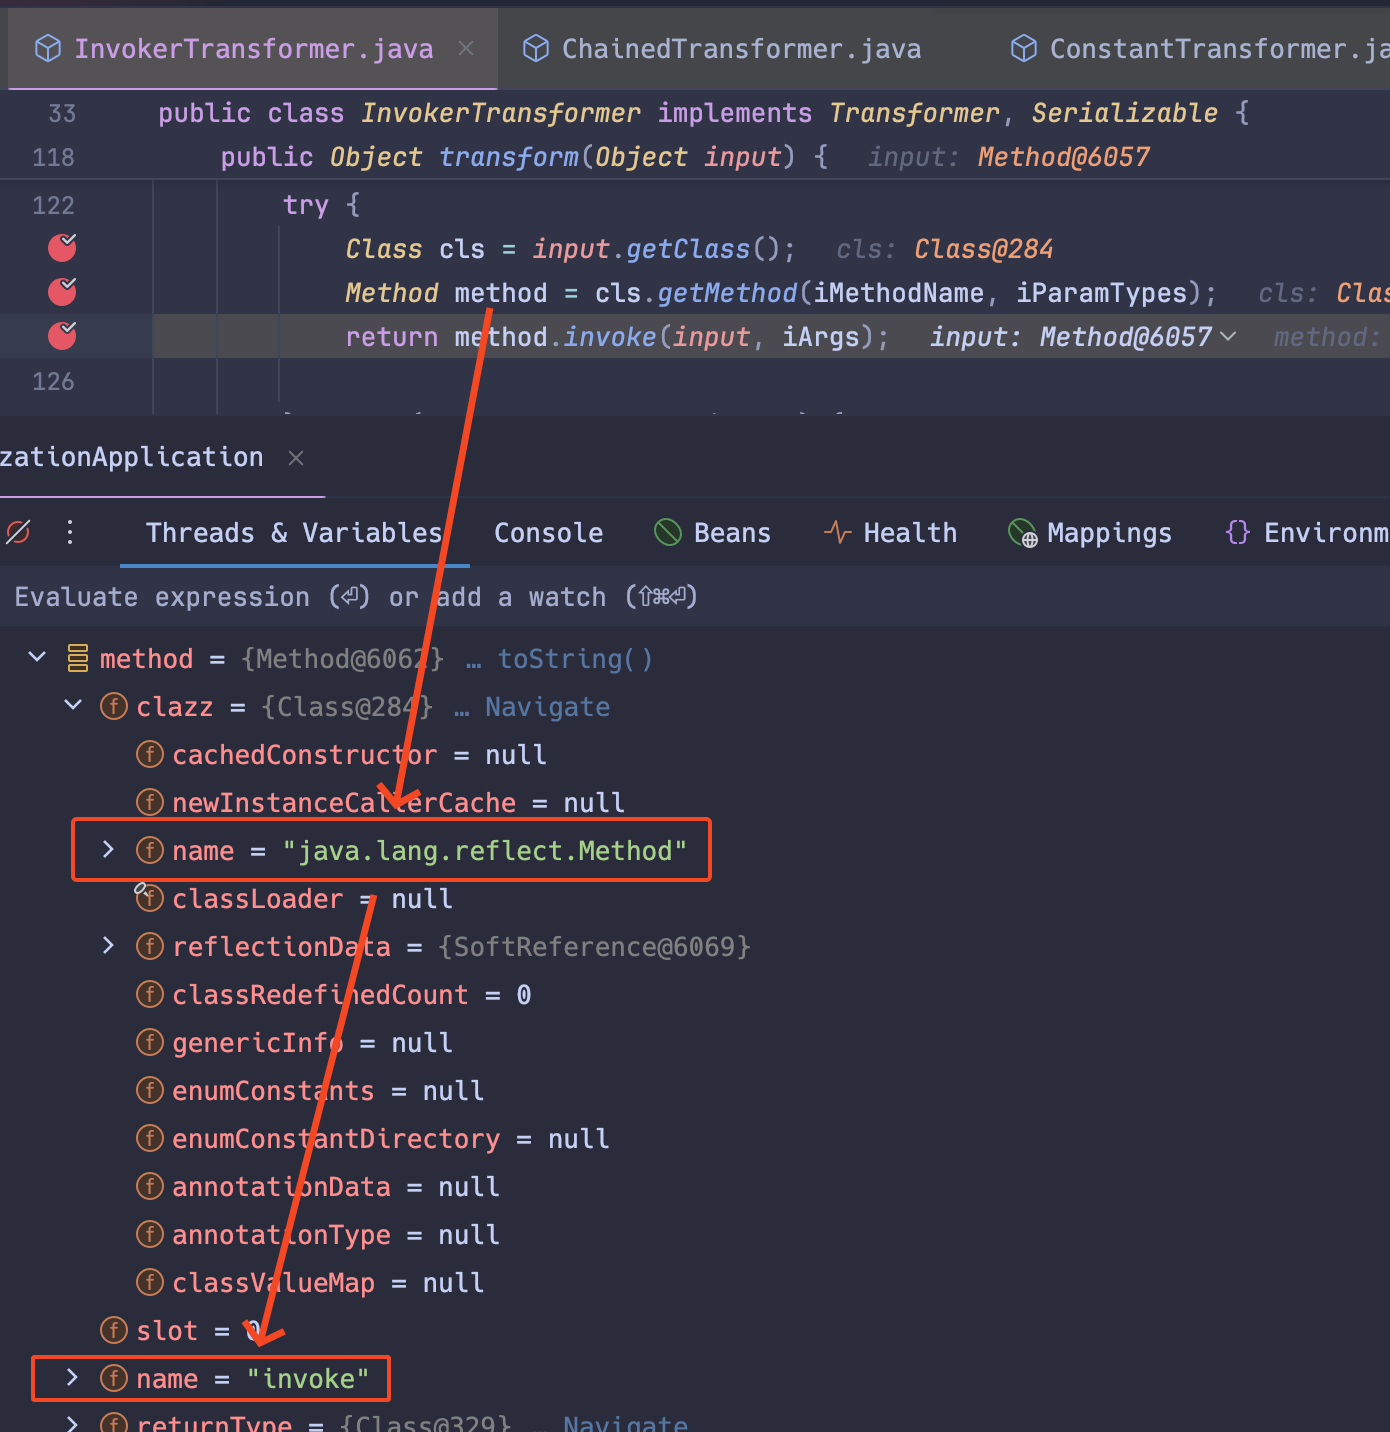Screen dimensions: 1390x1432
Task: Click the Mappings globe icon
Action: (x=1021, y=532)
